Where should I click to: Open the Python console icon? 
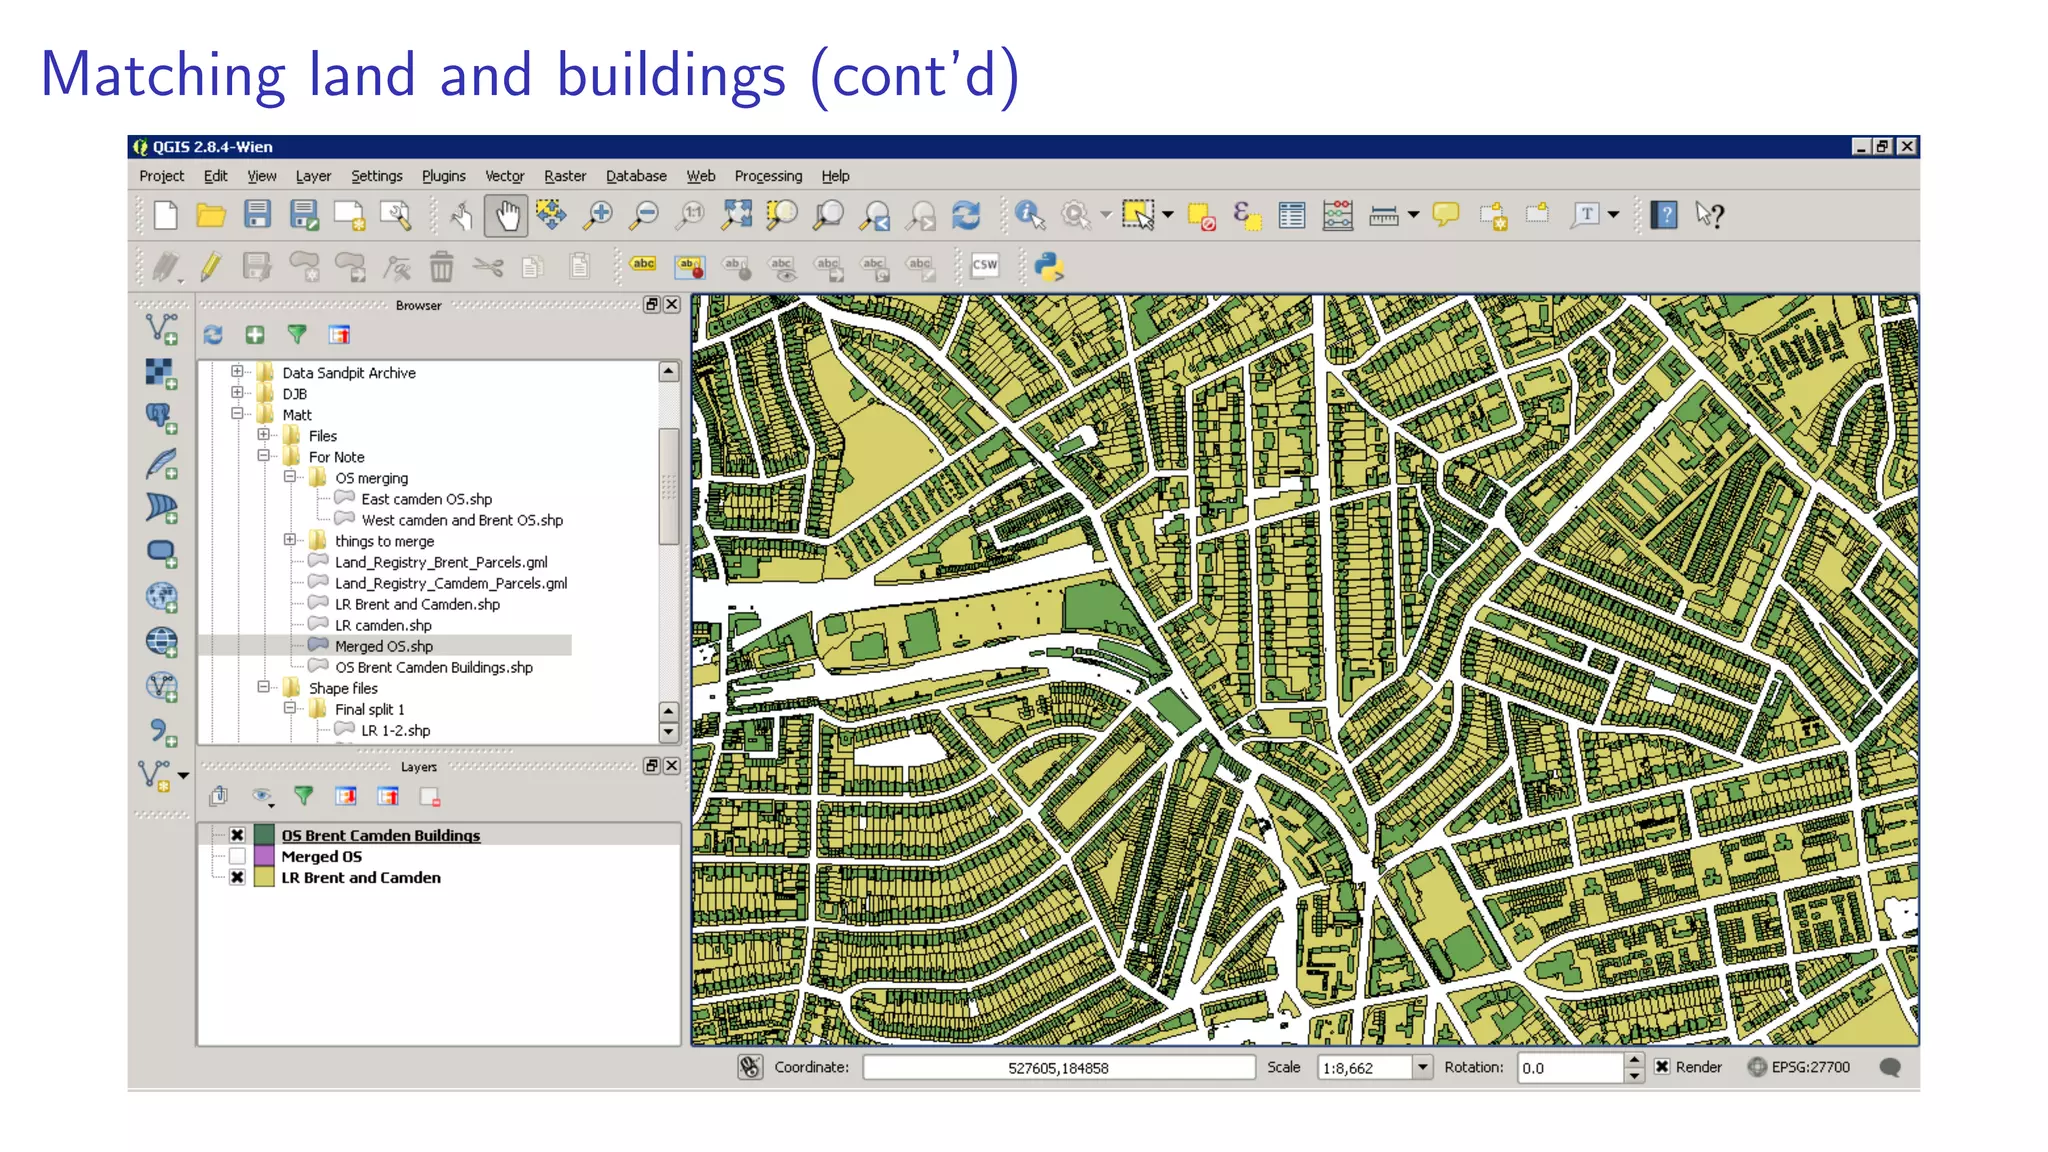(x=1049, y=266)
